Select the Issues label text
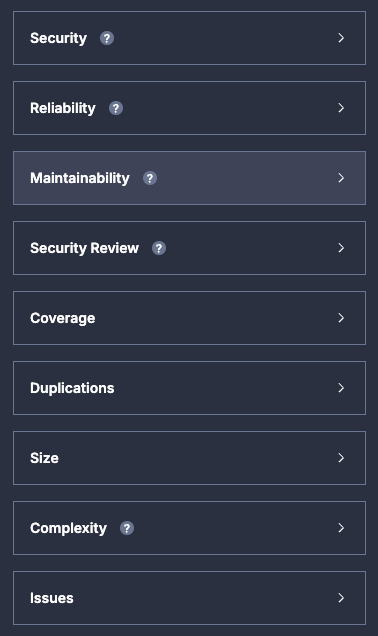The image size is (378, 636). tap(52, 598)
